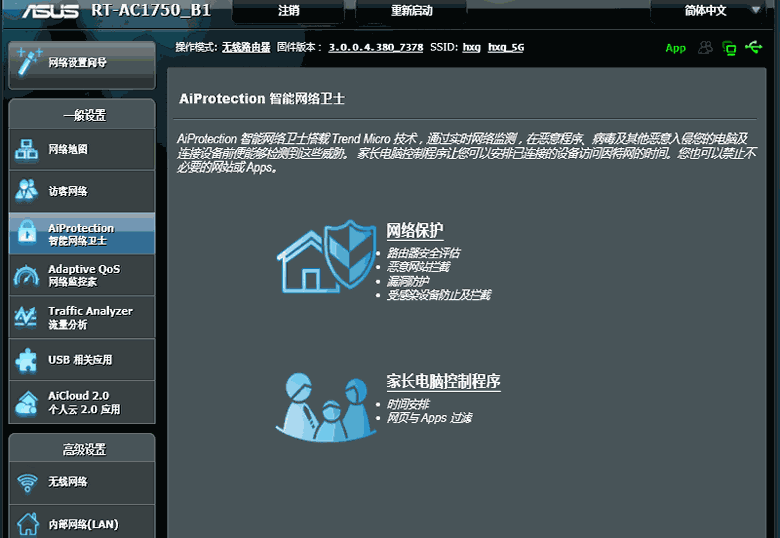Open the 内部网络(LAN) menu item

pyautogui.click(x=82, y=522)
